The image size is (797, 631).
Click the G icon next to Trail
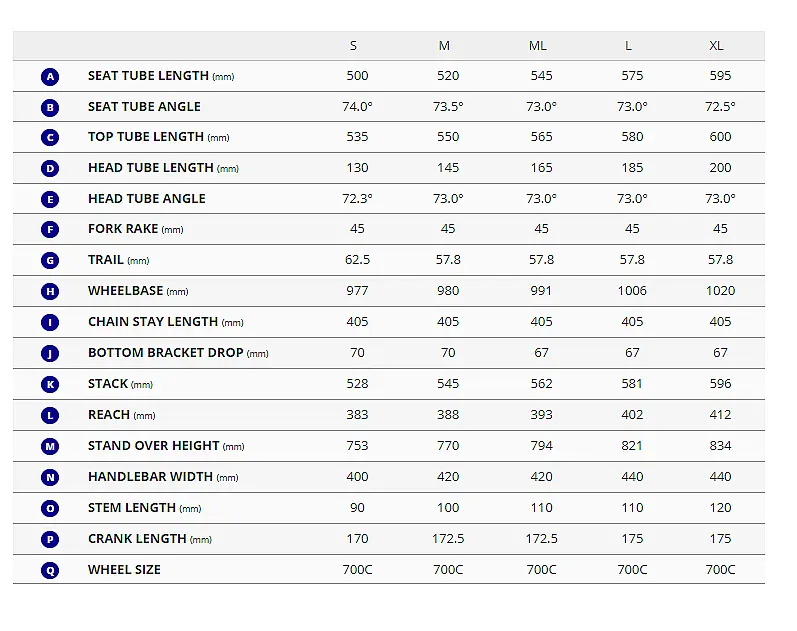coord(50,260)
